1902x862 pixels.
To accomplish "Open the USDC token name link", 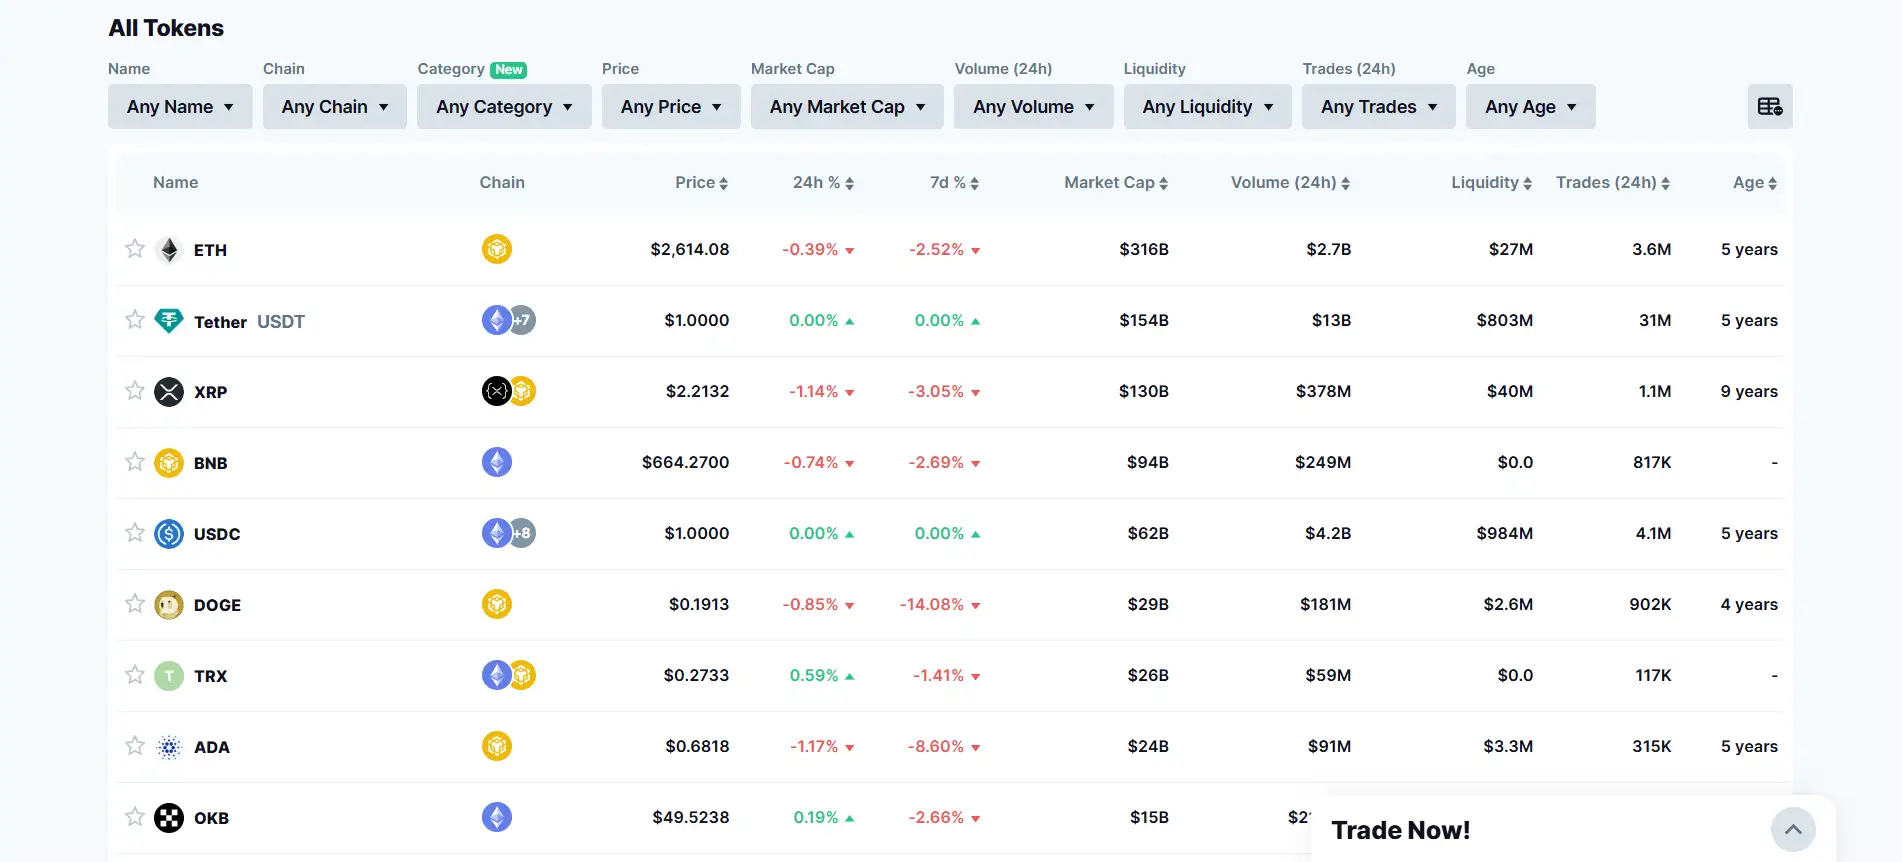I will 217,534.
